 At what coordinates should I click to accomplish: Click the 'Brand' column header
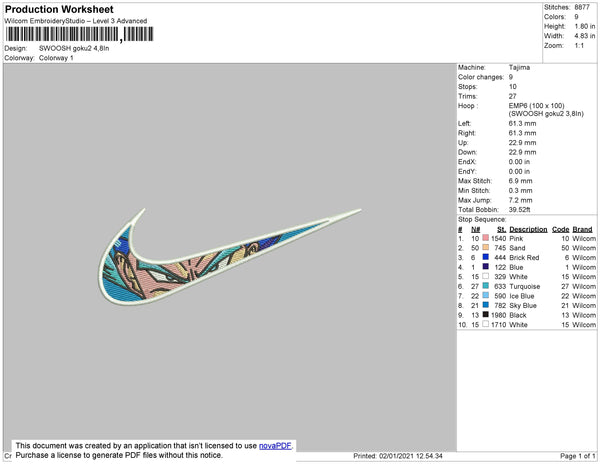(x=582, y=229)
